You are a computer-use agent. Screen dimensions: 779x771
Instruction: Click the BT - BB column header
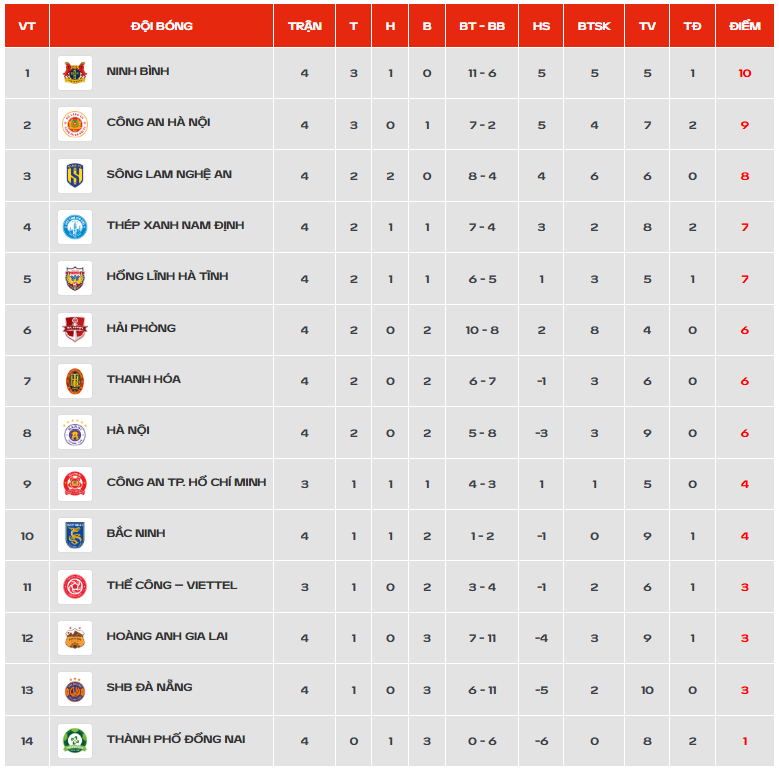click(x=482, y=26)
